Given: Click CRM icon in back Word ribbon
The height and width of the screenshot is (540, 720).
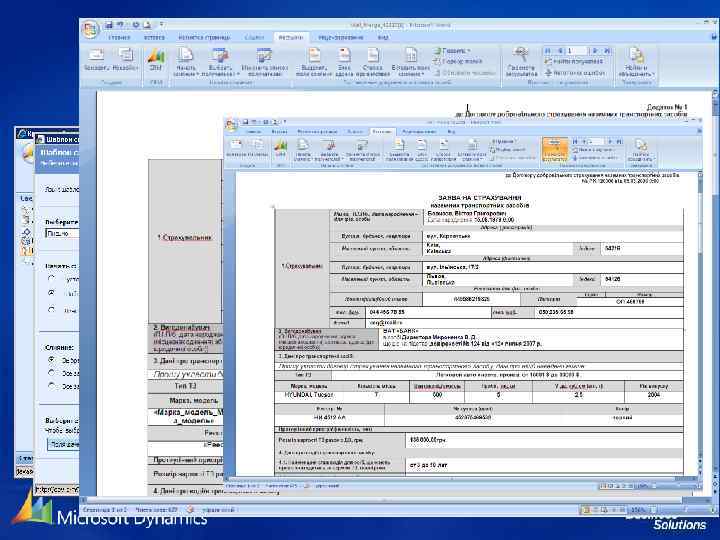Looking at the screenshot, I should click(x=156, y=60).
